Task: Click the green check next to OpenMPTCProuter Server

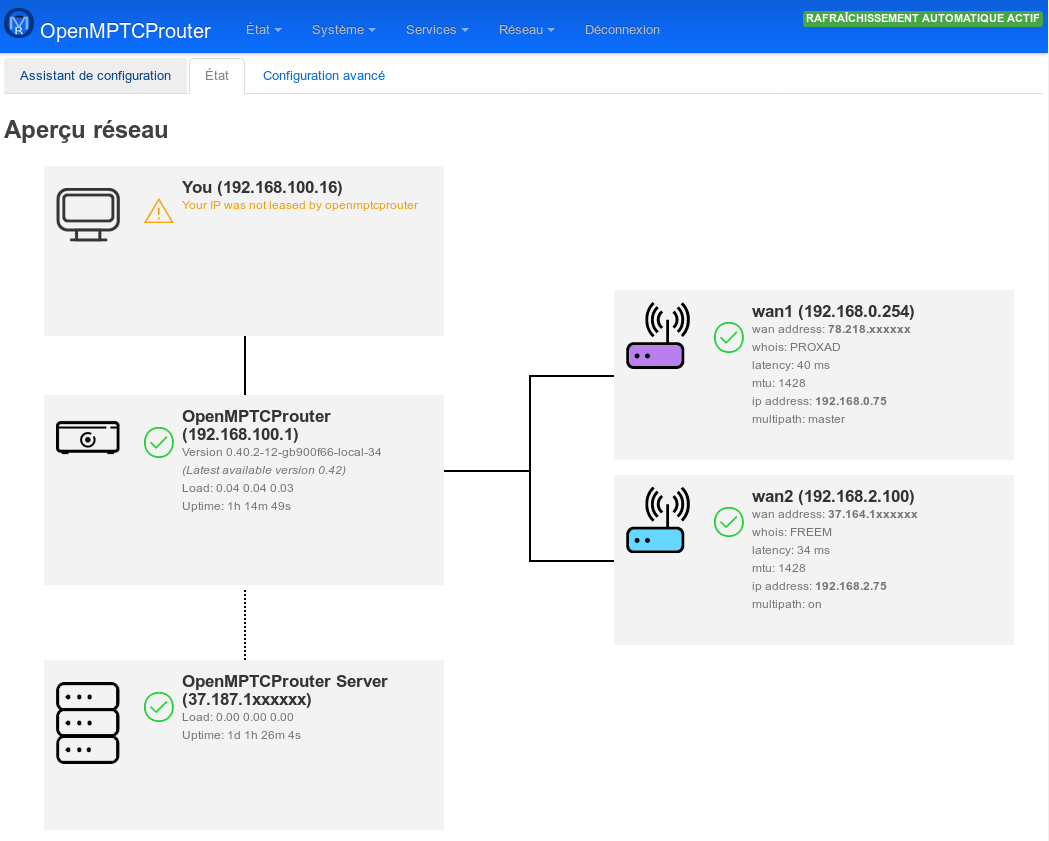Action: (x=159, y=707)
